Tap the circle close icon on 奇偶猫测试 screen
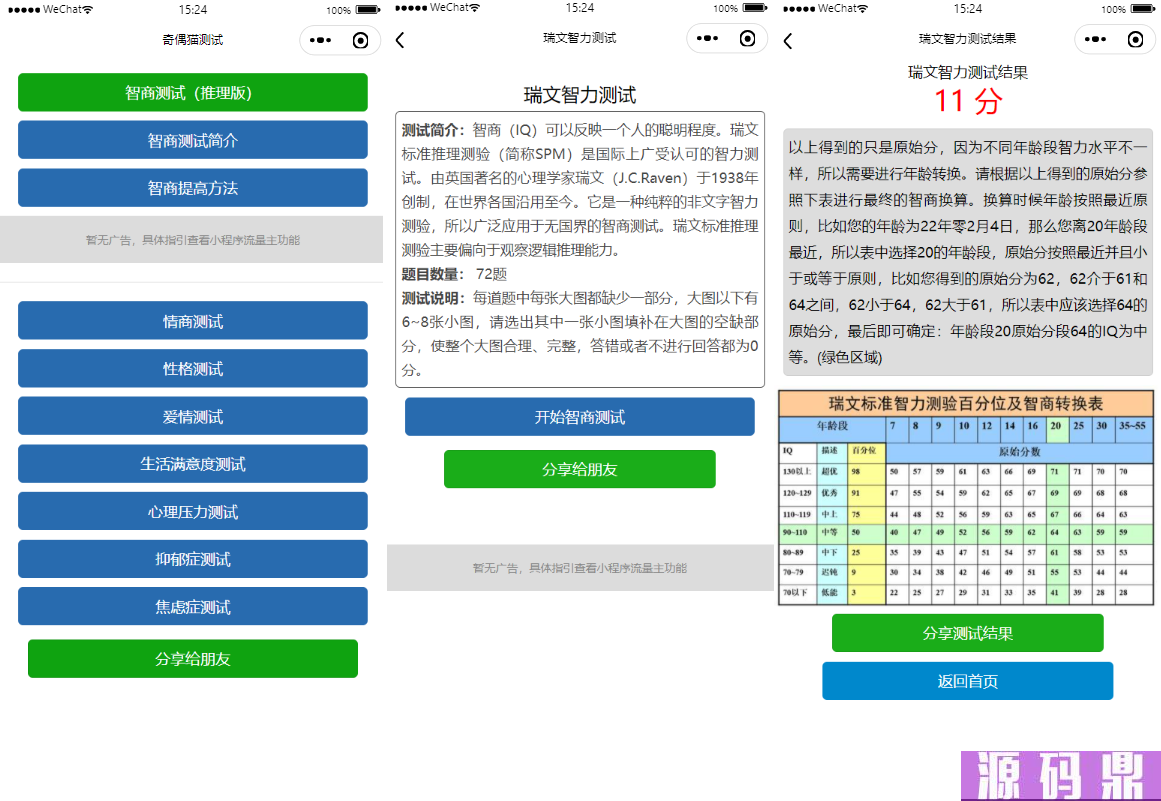 (x=361, y=40)
